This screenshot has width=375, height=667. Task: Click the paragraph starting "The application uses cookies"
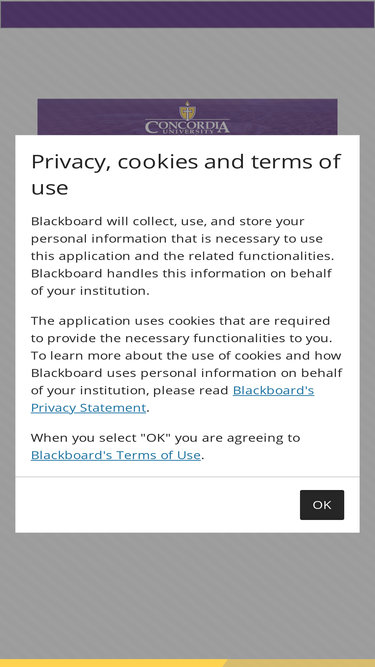[186, 364]
